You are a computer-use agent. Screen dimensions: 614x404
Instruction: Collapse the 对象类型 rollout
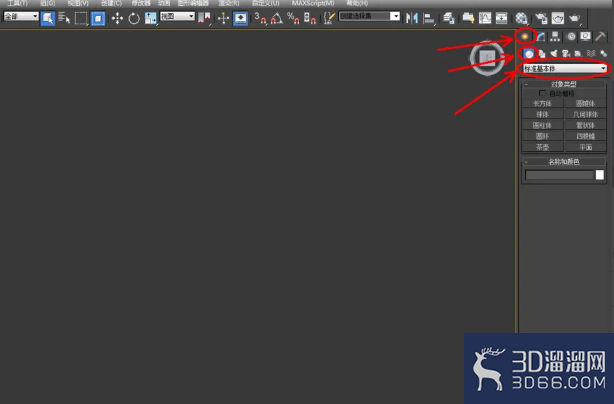[x=564, y=84]
